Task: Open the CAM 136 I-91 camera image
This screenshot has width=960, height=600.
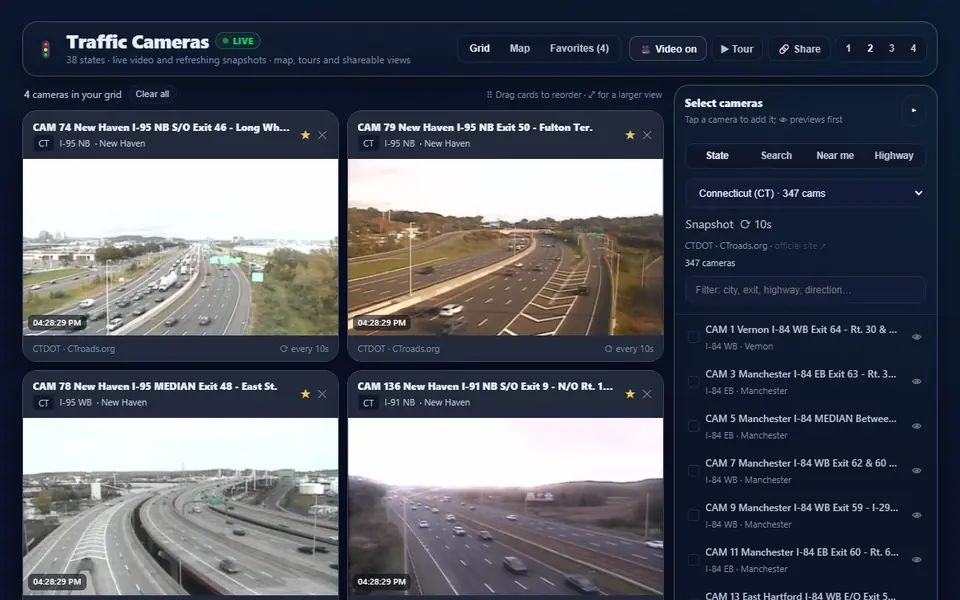Action: pyautogui.click(x=505, y=507)
